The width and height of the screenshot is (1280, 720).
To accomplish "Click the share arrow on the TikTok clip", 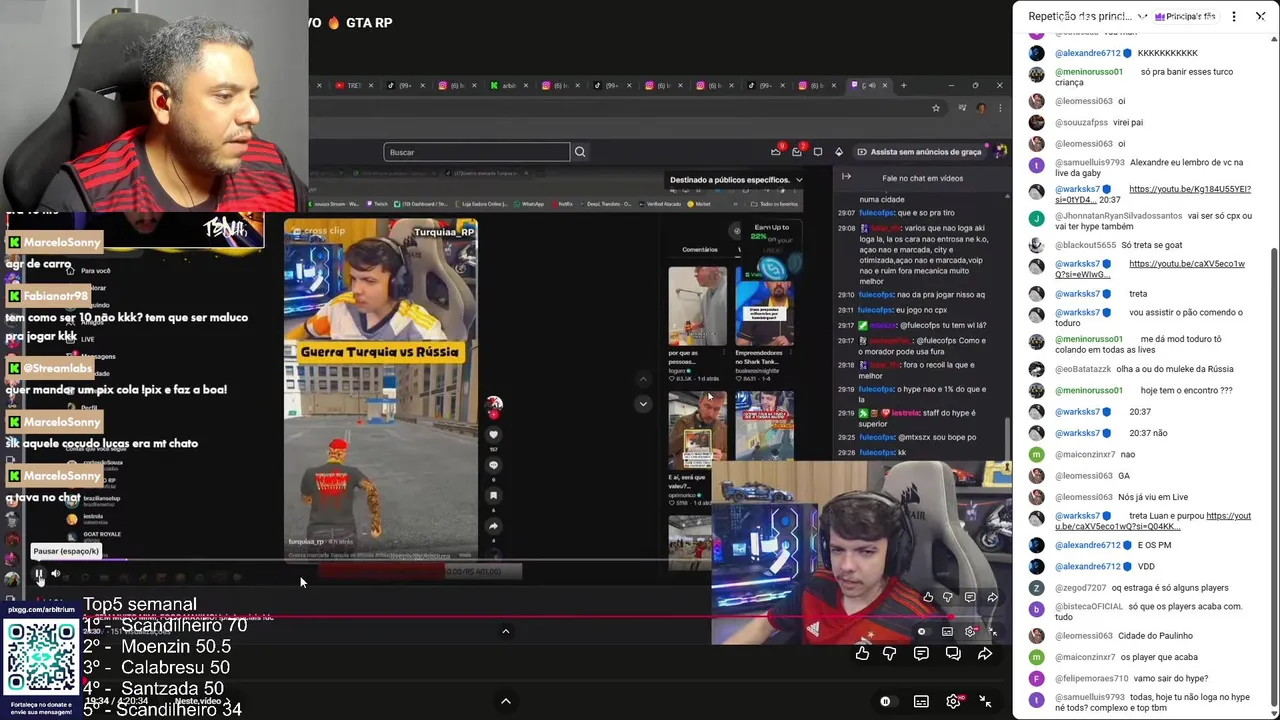I will click(493, 525).
